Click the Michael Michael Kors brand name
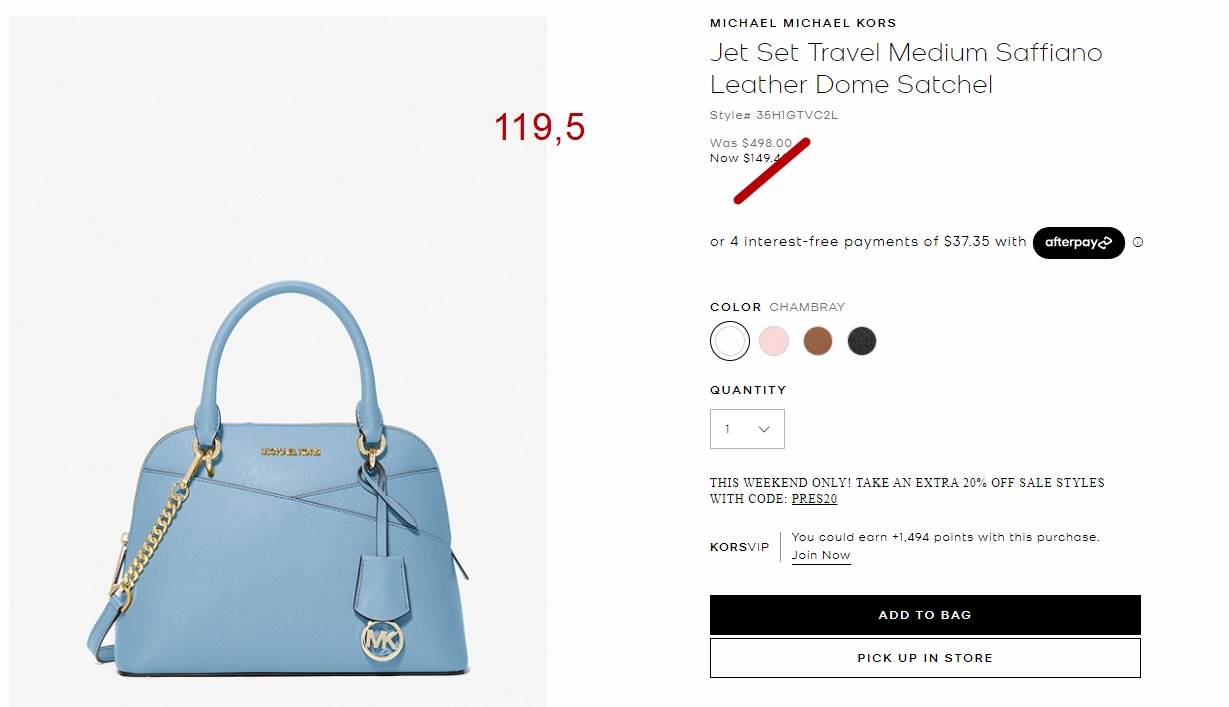1229x707 pixels. (803, 23)
